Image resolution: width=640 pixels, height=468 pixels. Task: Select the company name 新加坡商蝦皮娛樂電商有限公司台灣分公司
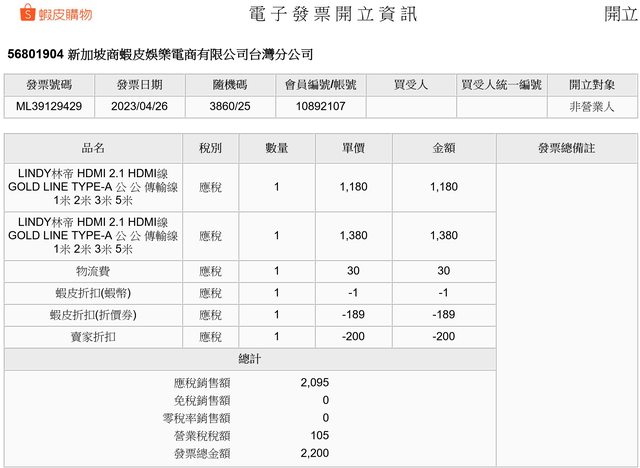point(188,53)
